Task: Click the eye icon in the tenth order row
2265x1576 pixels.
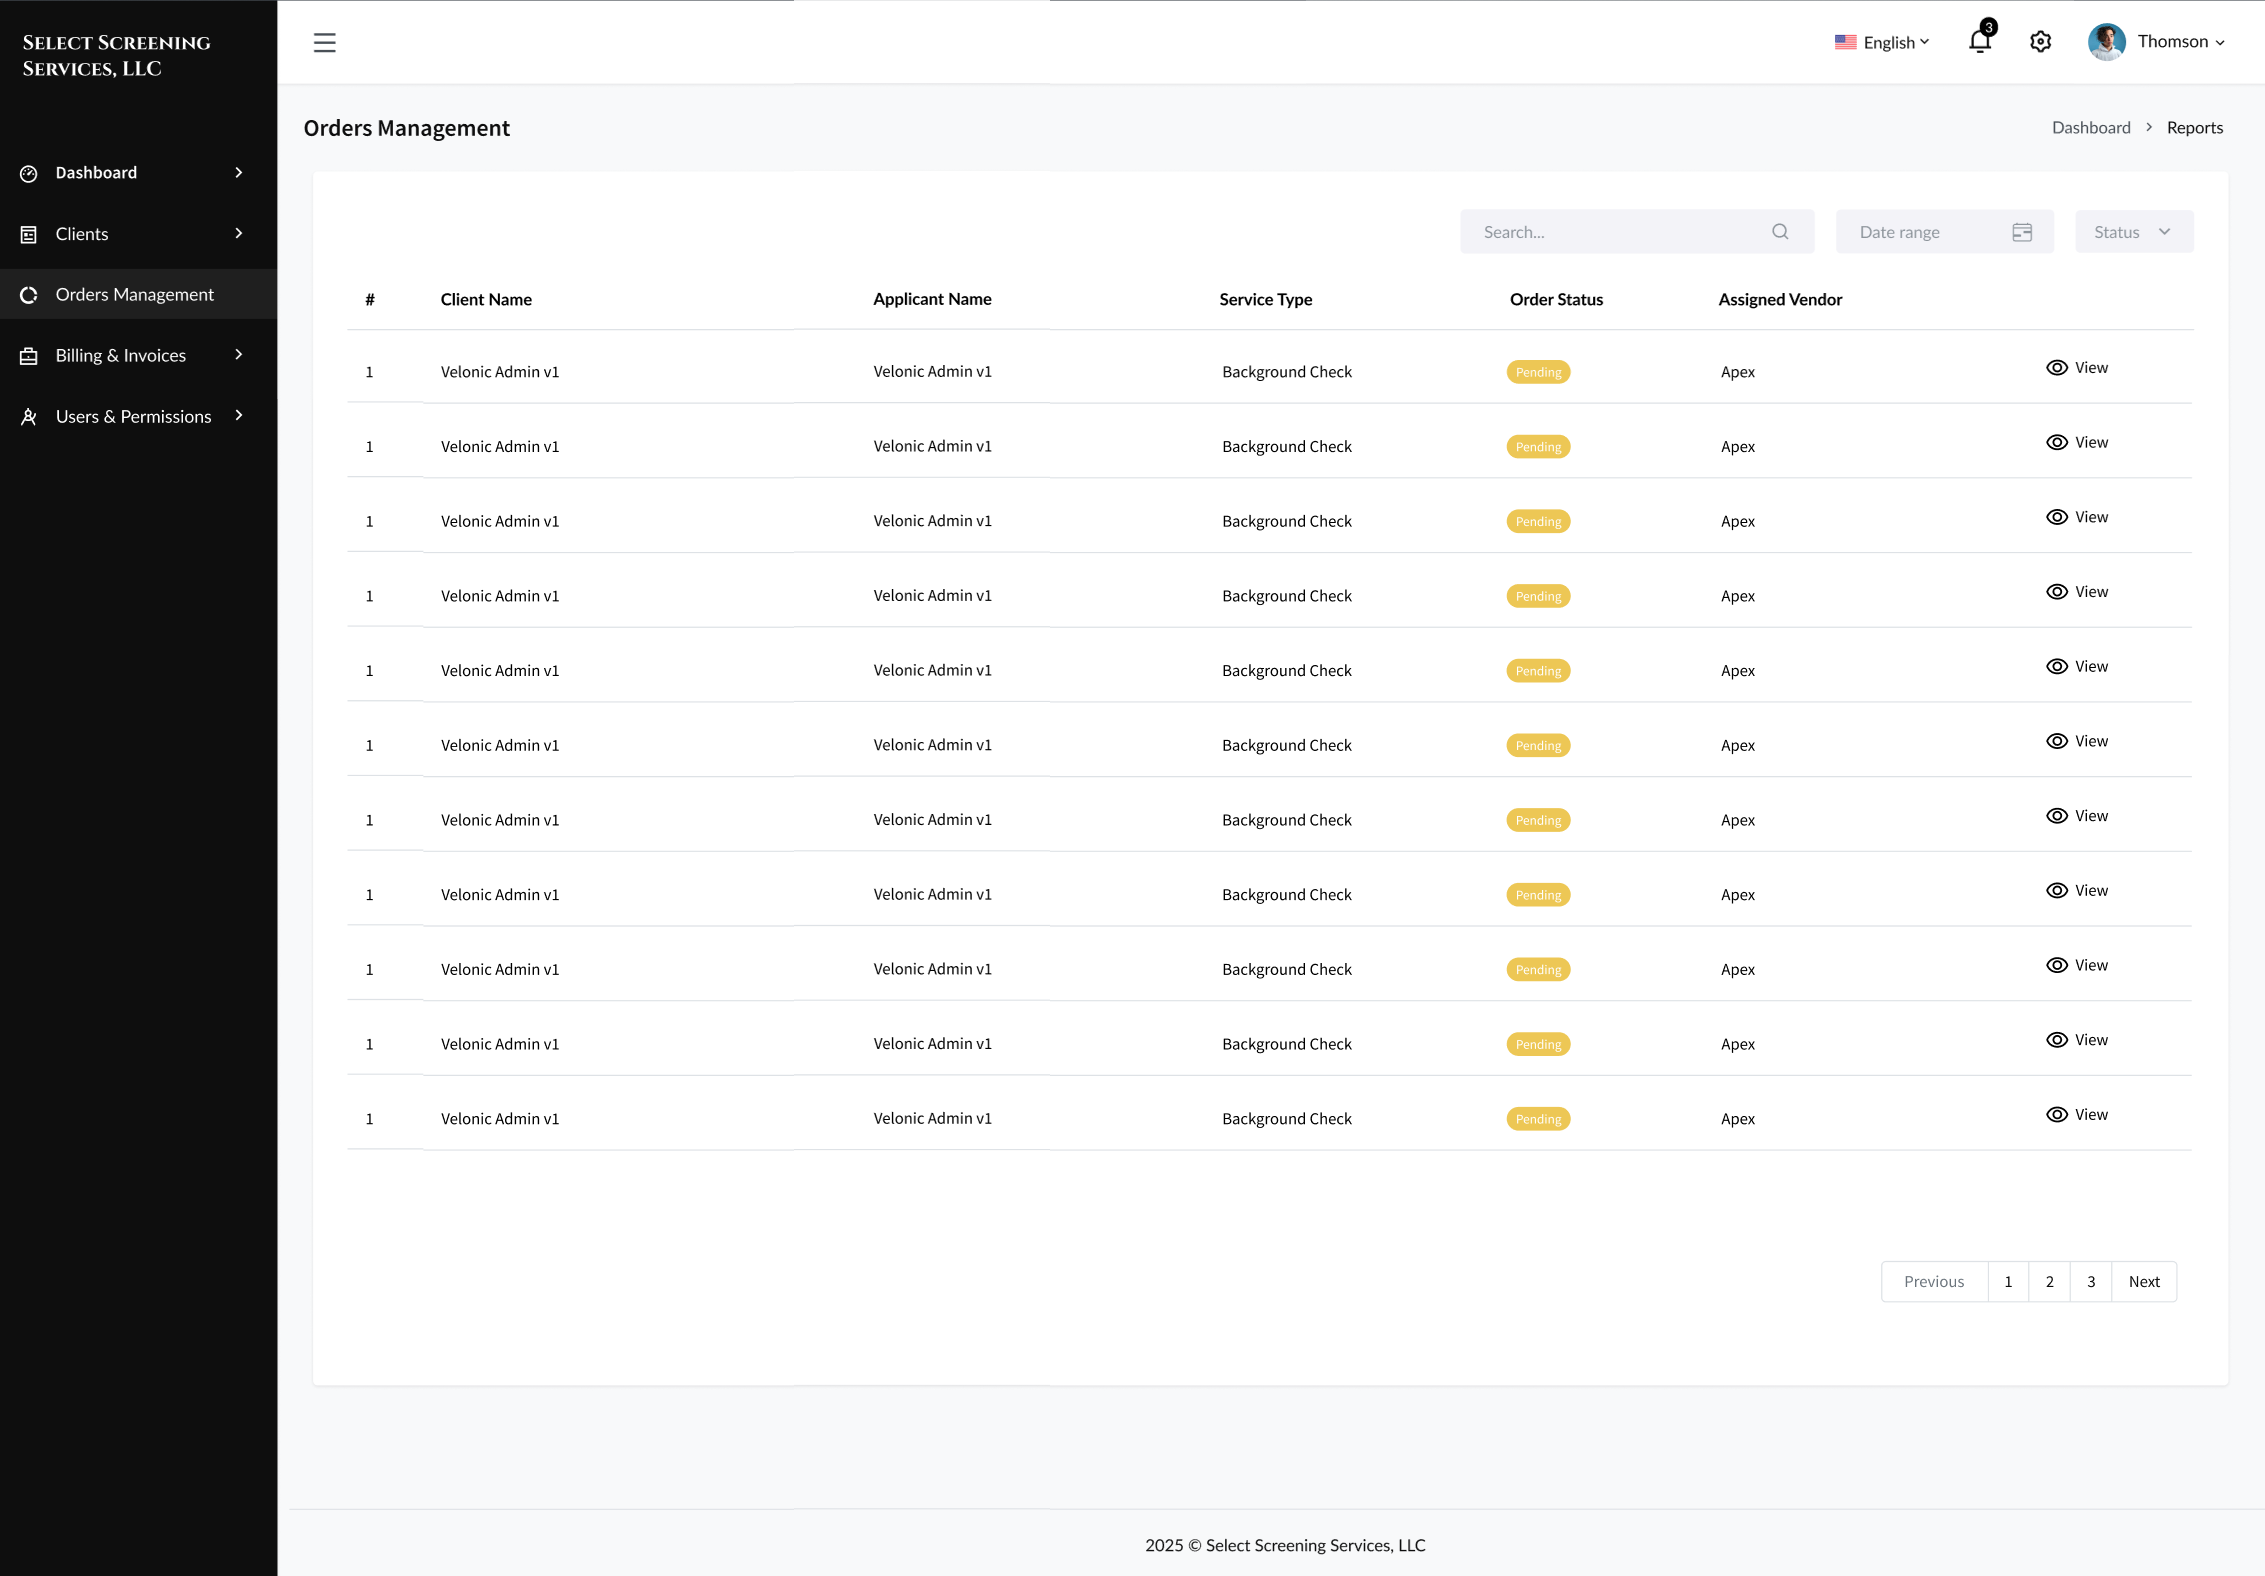Action: [2056, 1040]
